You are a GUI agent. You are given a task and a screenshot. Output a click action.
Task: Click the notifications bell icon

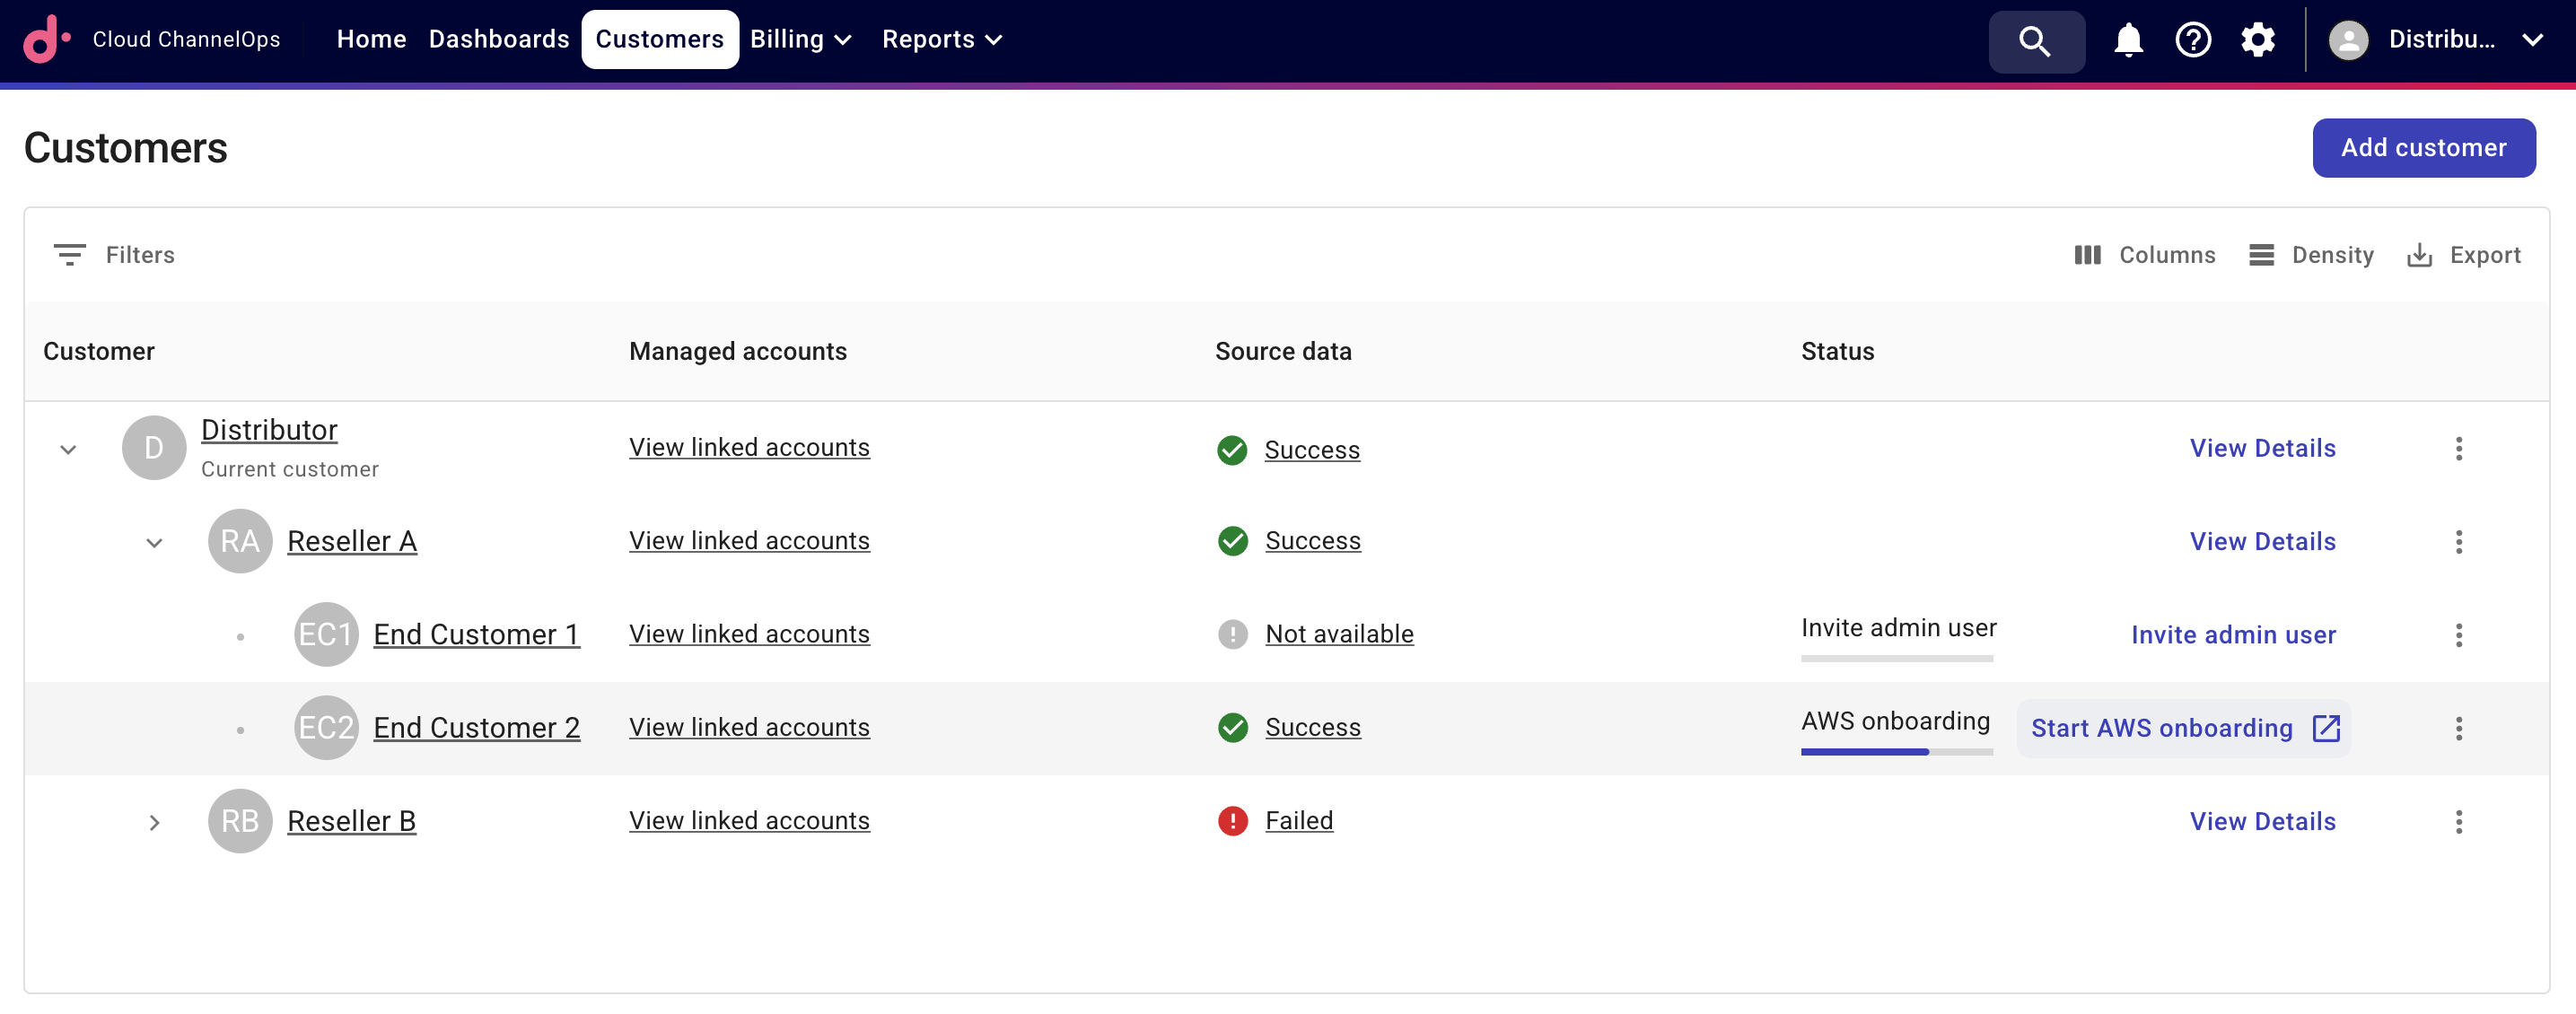tap(2128, 40)
